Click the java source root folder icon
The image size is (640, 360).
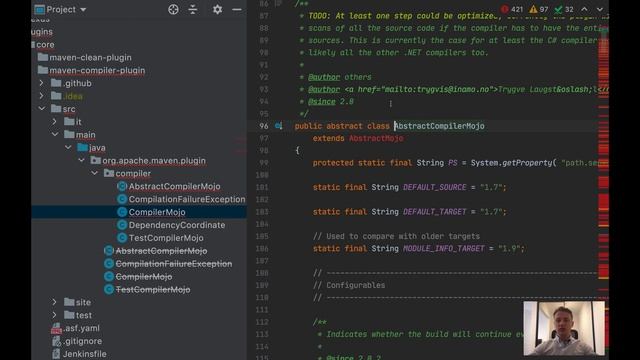(82, 147)
